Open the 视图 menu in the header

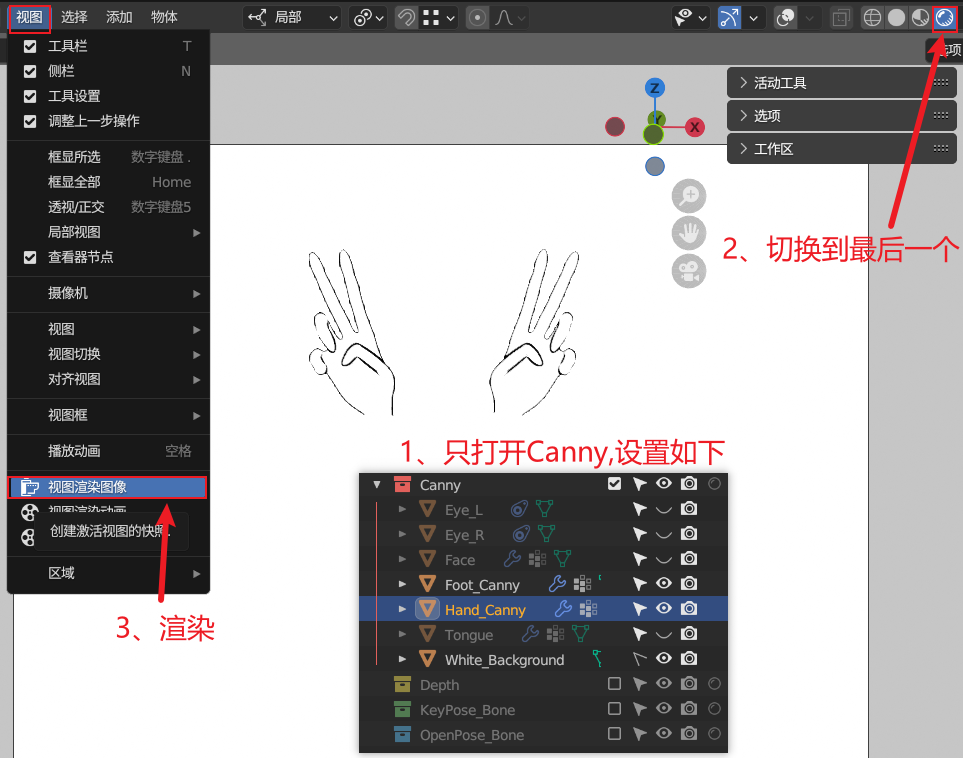(x=29, y=17)
